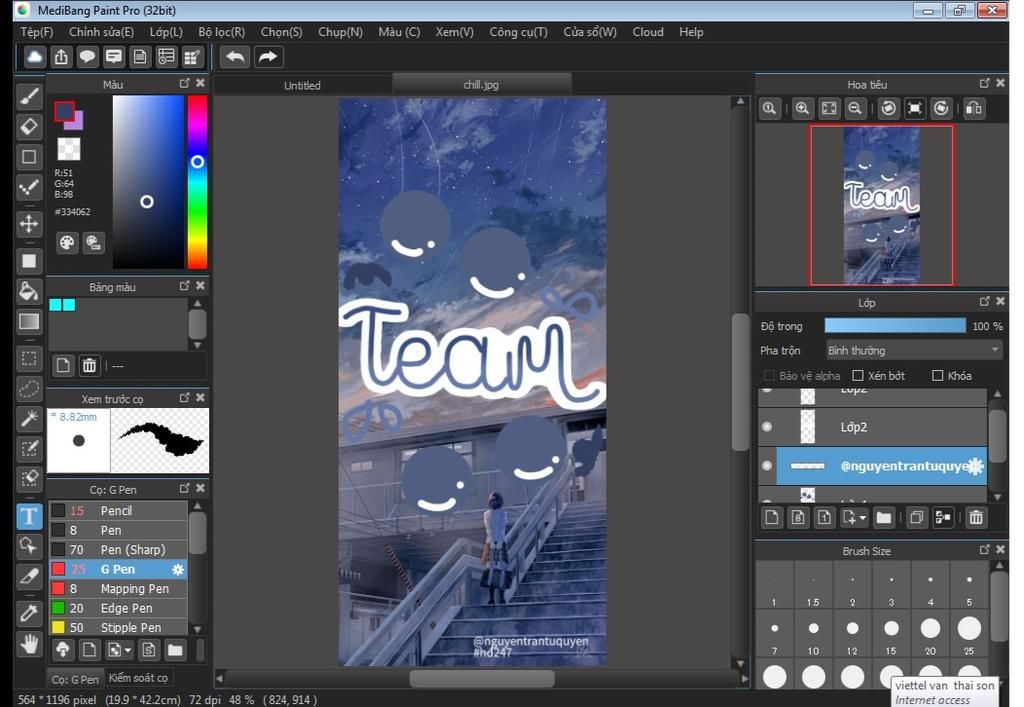This screenshot has width=1024, height=707.
Task: Click the speech bubble toolbar icon
Action: pos(87,57)
